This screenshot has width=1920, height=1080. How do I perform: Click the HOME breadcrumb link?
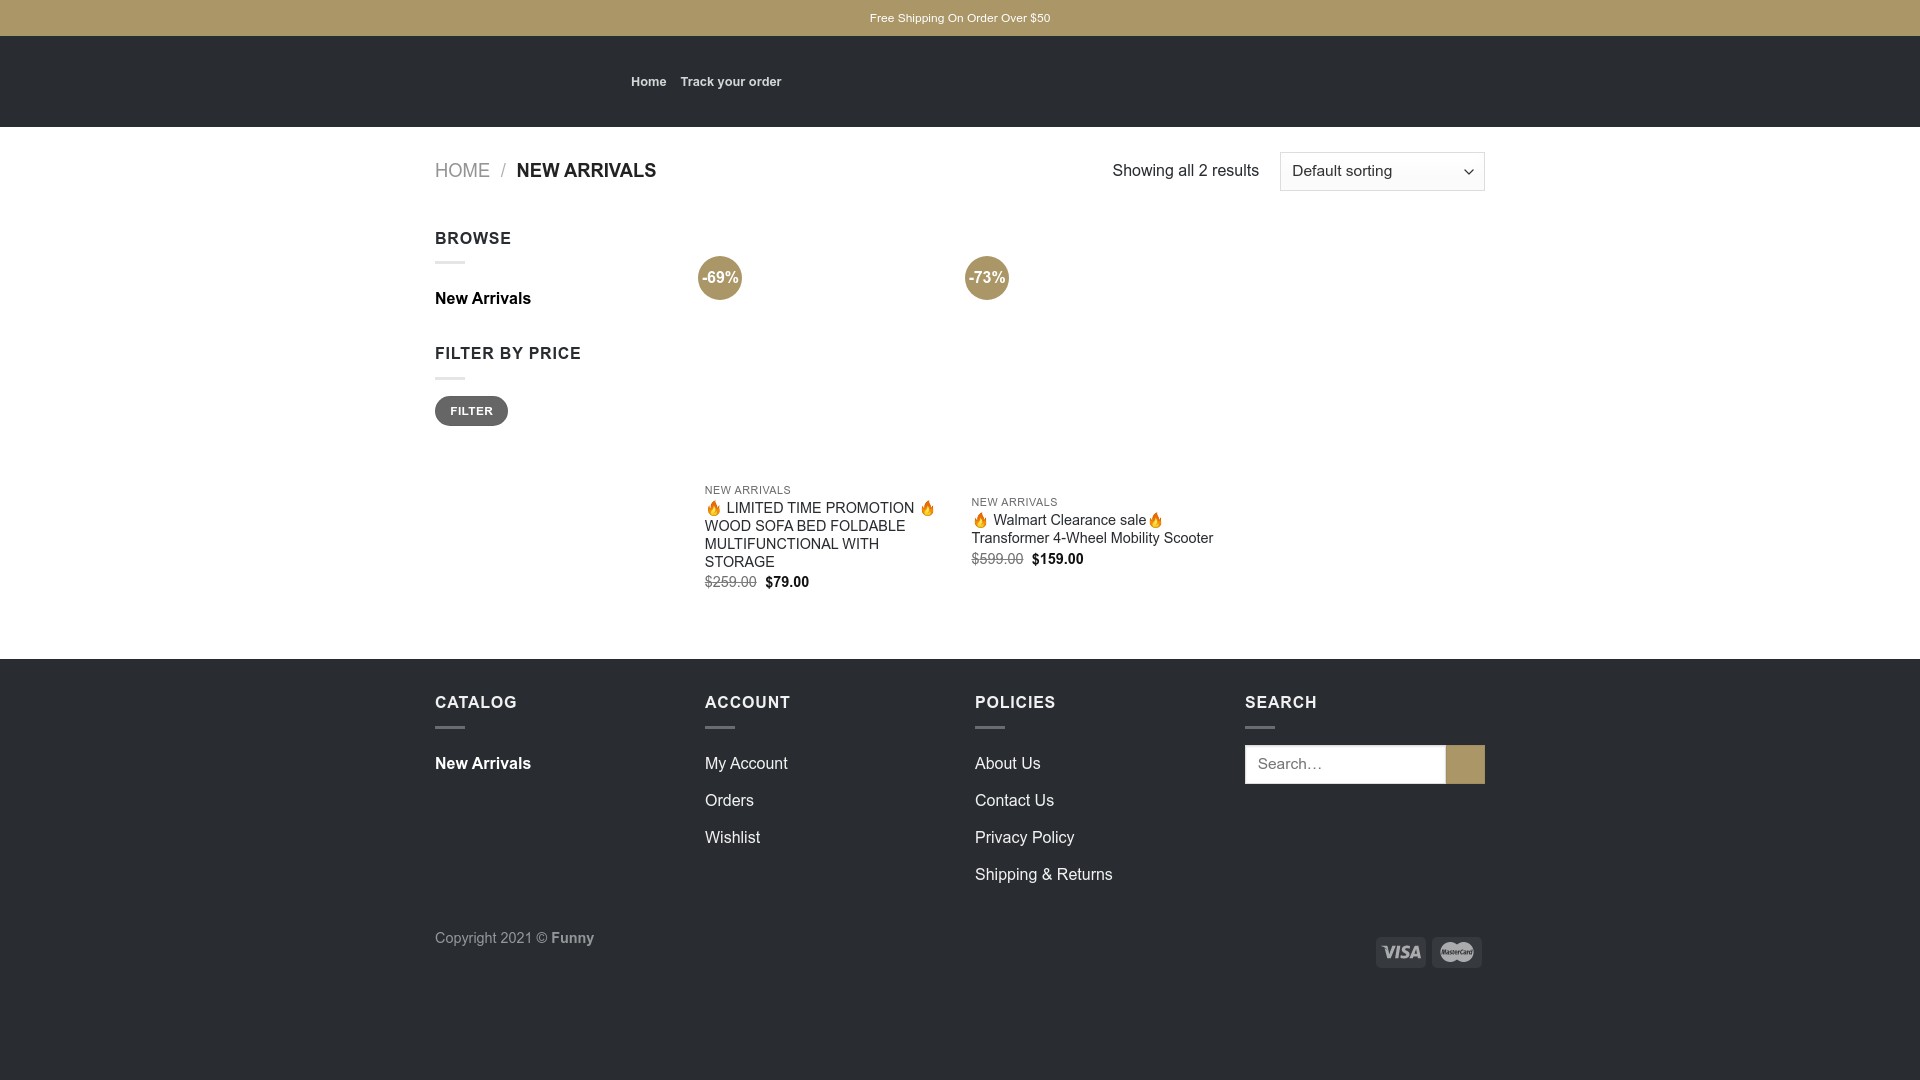(x=462, y=171)
